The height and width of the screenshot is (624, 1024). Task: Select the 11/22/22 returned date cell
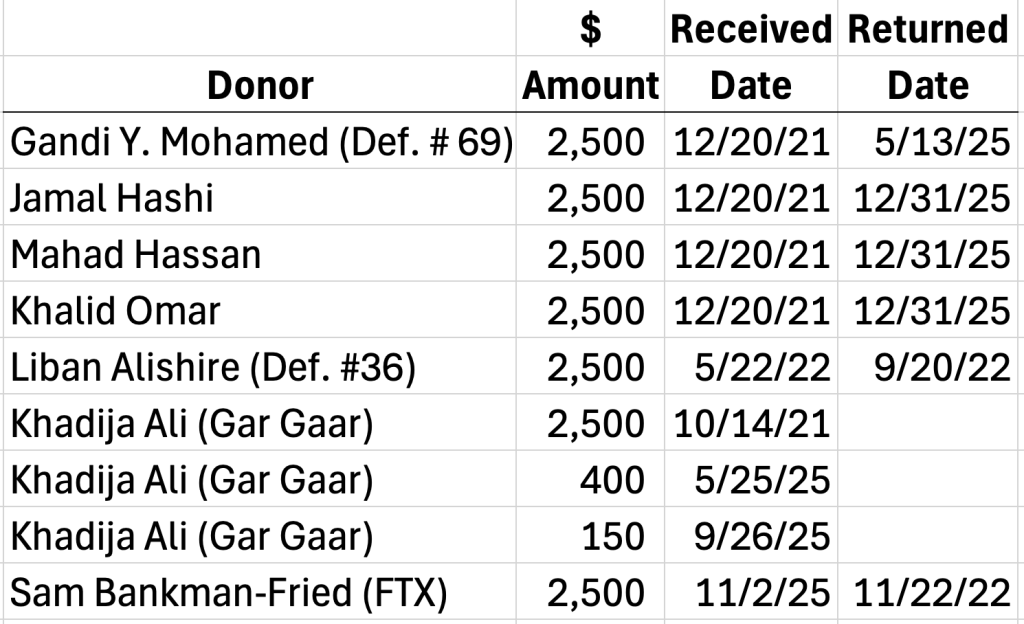pyautogui.click(x=928, y=591)
